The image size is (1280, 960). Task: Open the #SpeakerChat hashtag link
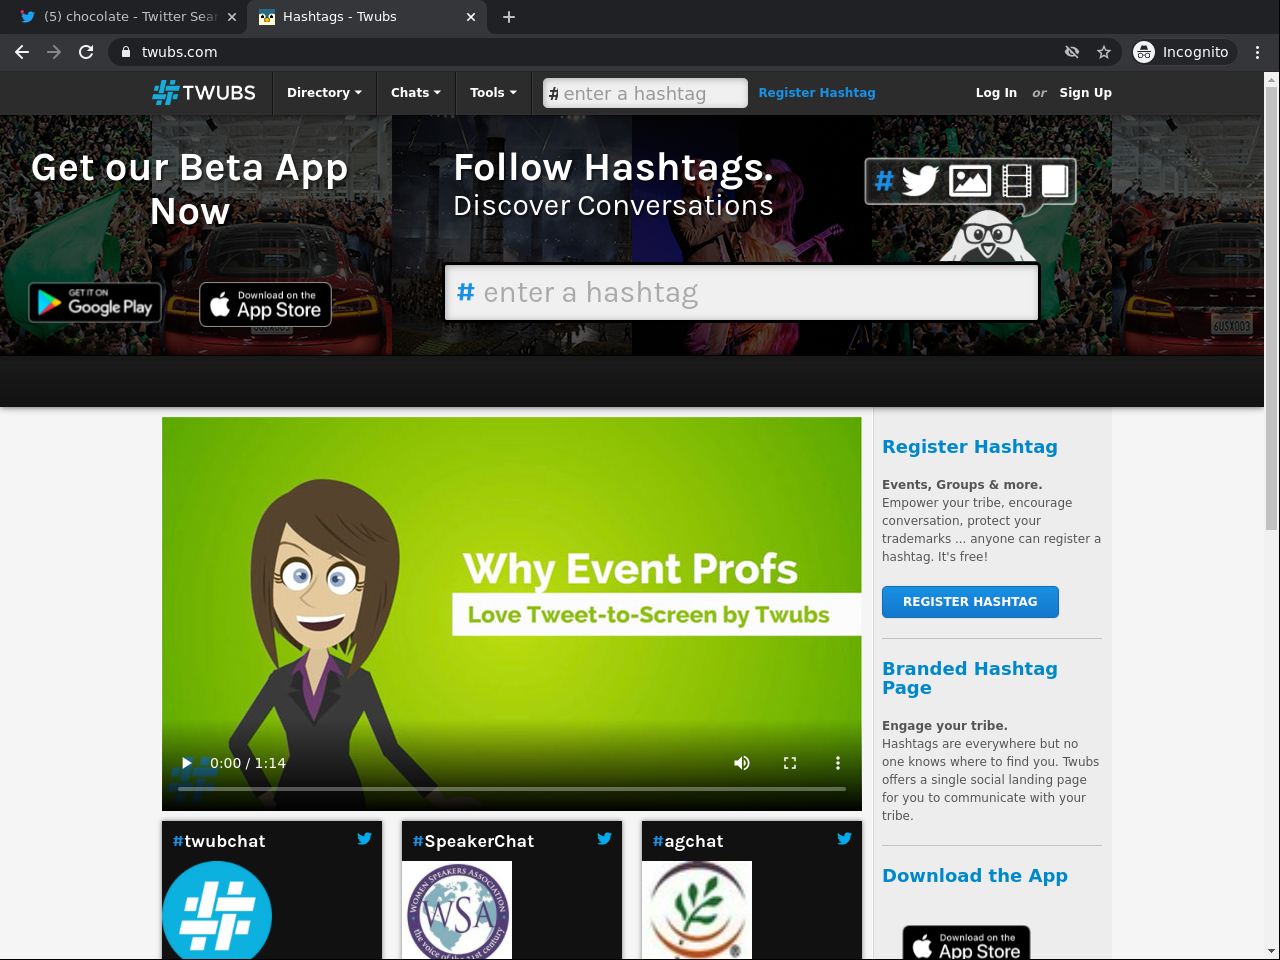pos(473,842)
